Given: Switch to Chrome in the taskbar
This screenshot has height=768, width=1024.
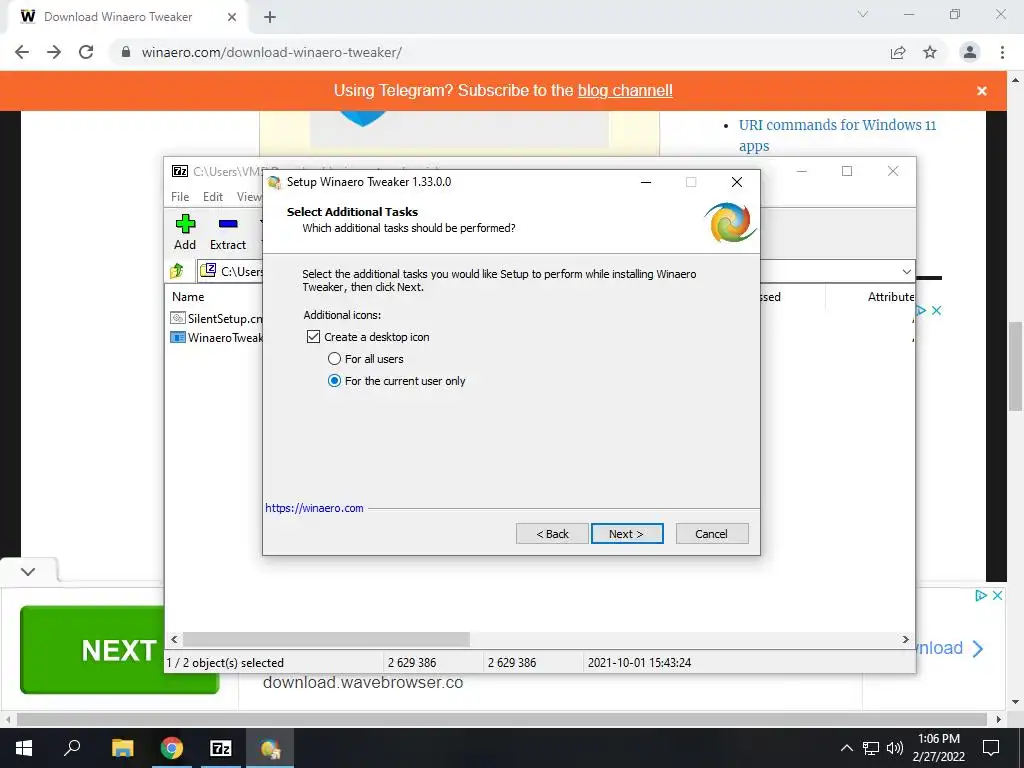Looking at the screenshot, I should pyautogui.click(x=172, y=748).
